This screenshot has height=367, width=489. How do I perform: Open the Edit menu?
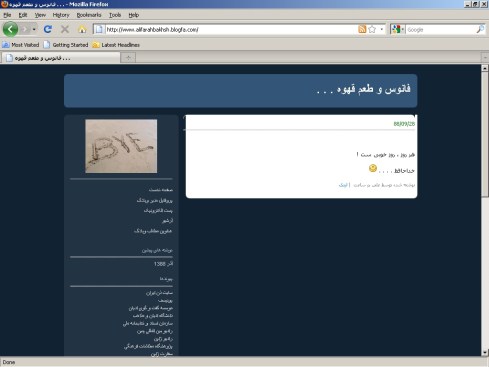[23, 15]
